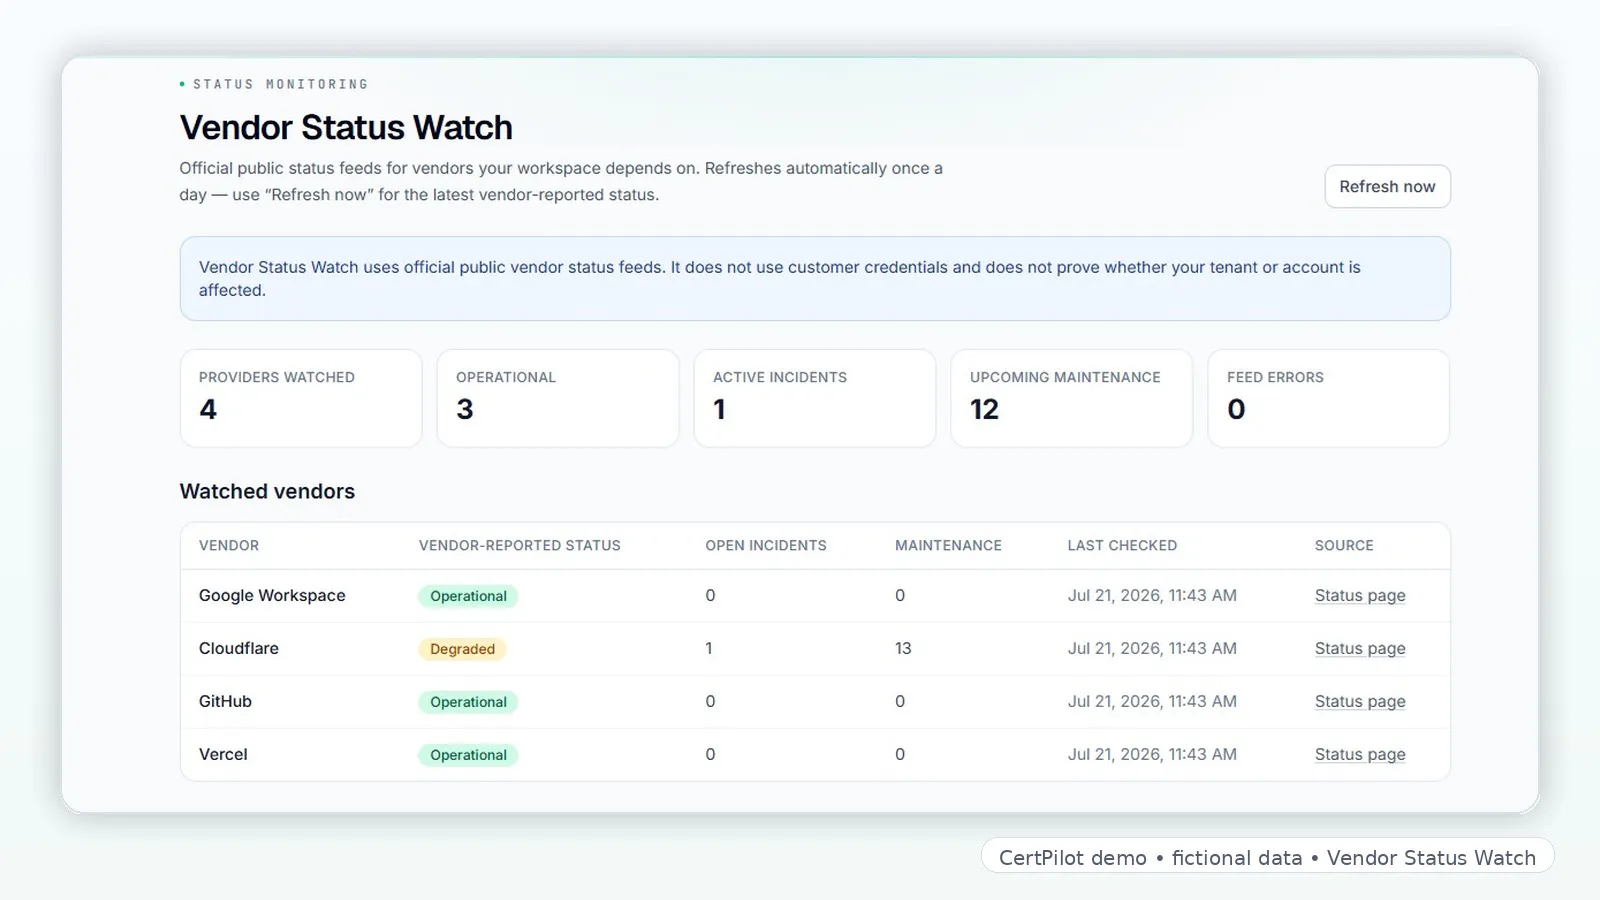The height and width of the screenshot is (900, 1600).
Task: Click Vercel vendor name
Action: pos(223,755)
